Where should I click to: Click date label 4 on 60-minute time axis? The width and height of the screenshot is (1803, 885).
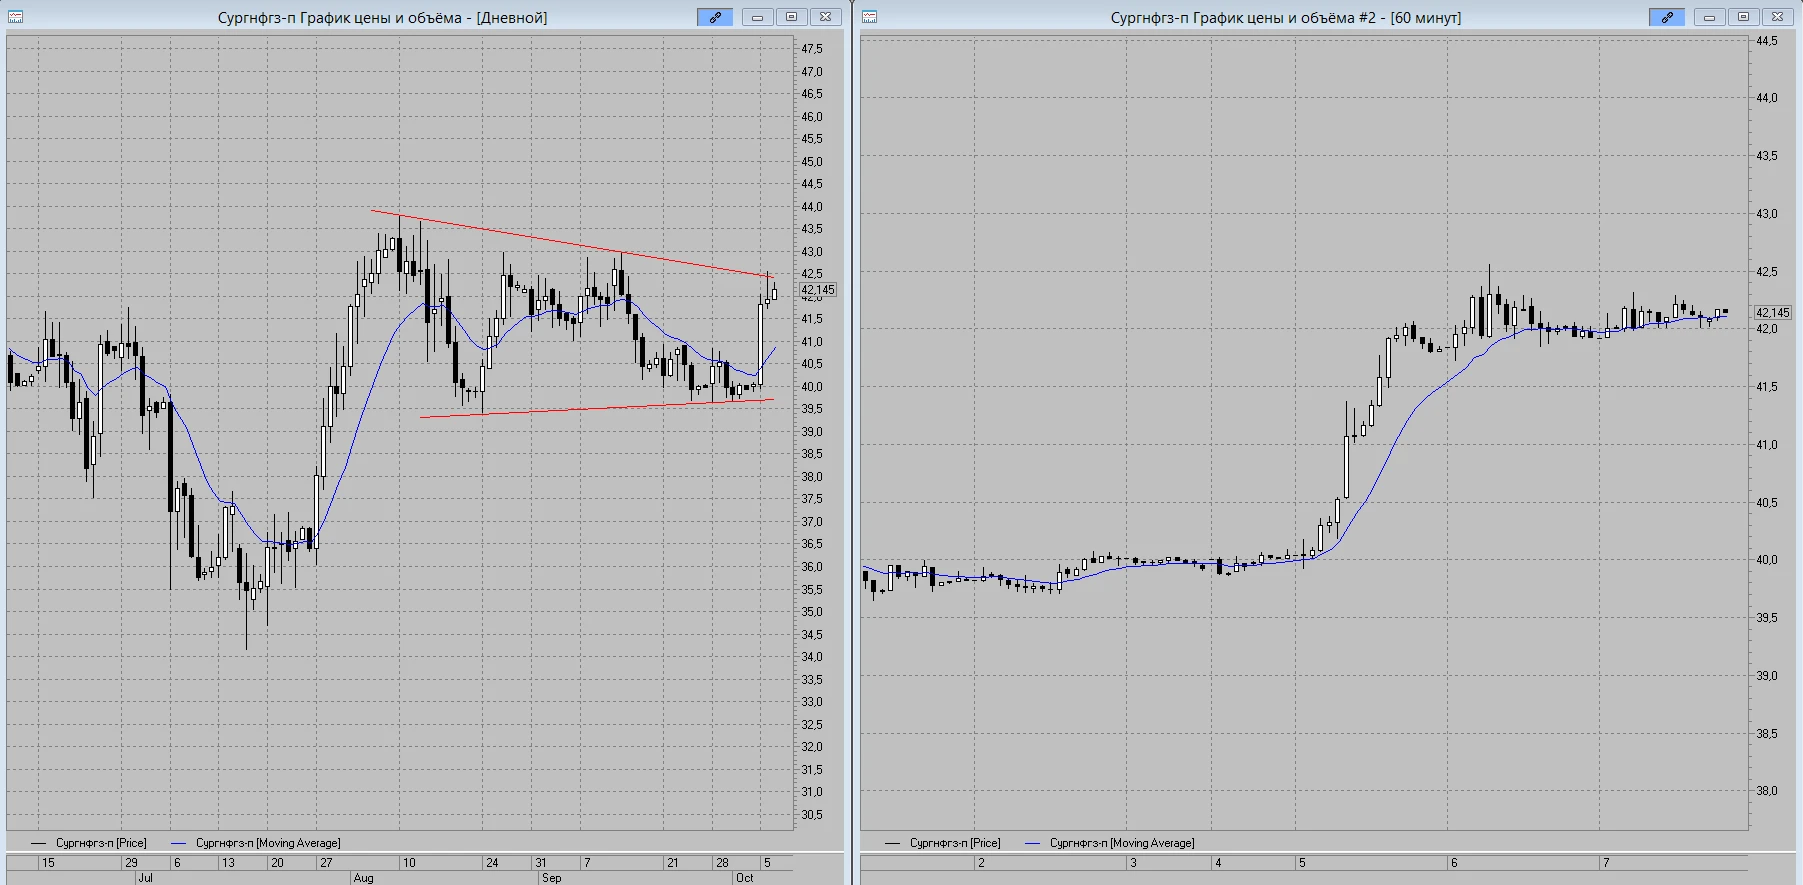[x=1218, y=862]
